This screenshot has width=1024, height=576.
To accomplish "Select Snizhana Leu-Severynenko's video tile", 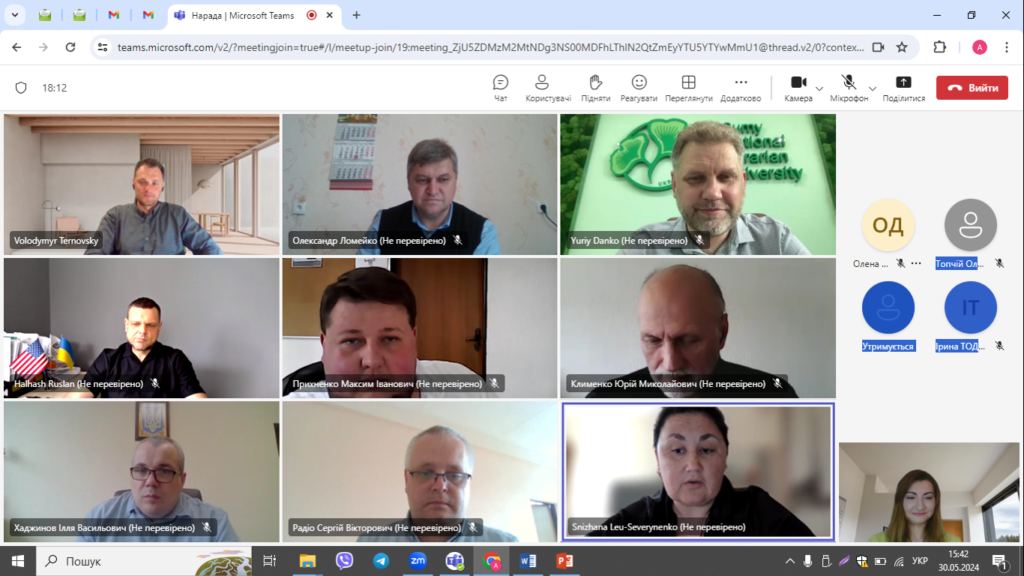I will click(x=697, y=470).
